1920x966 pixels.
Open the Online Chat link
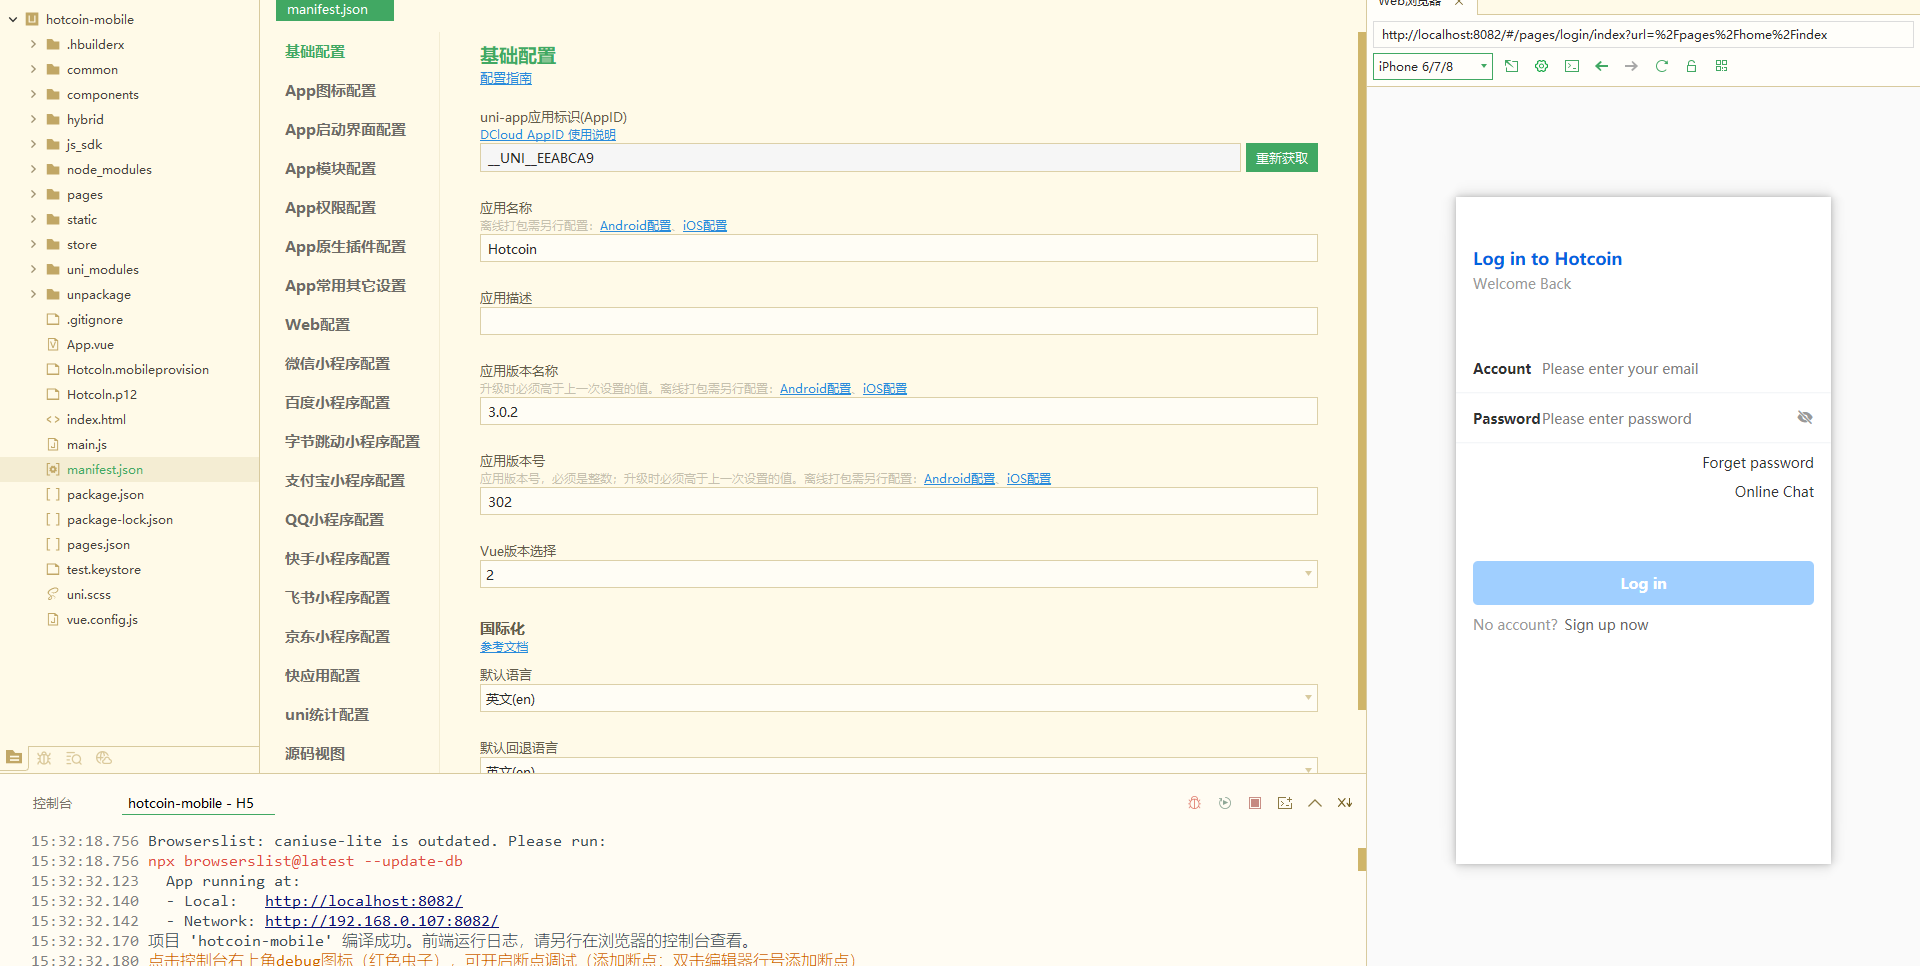1774,492
